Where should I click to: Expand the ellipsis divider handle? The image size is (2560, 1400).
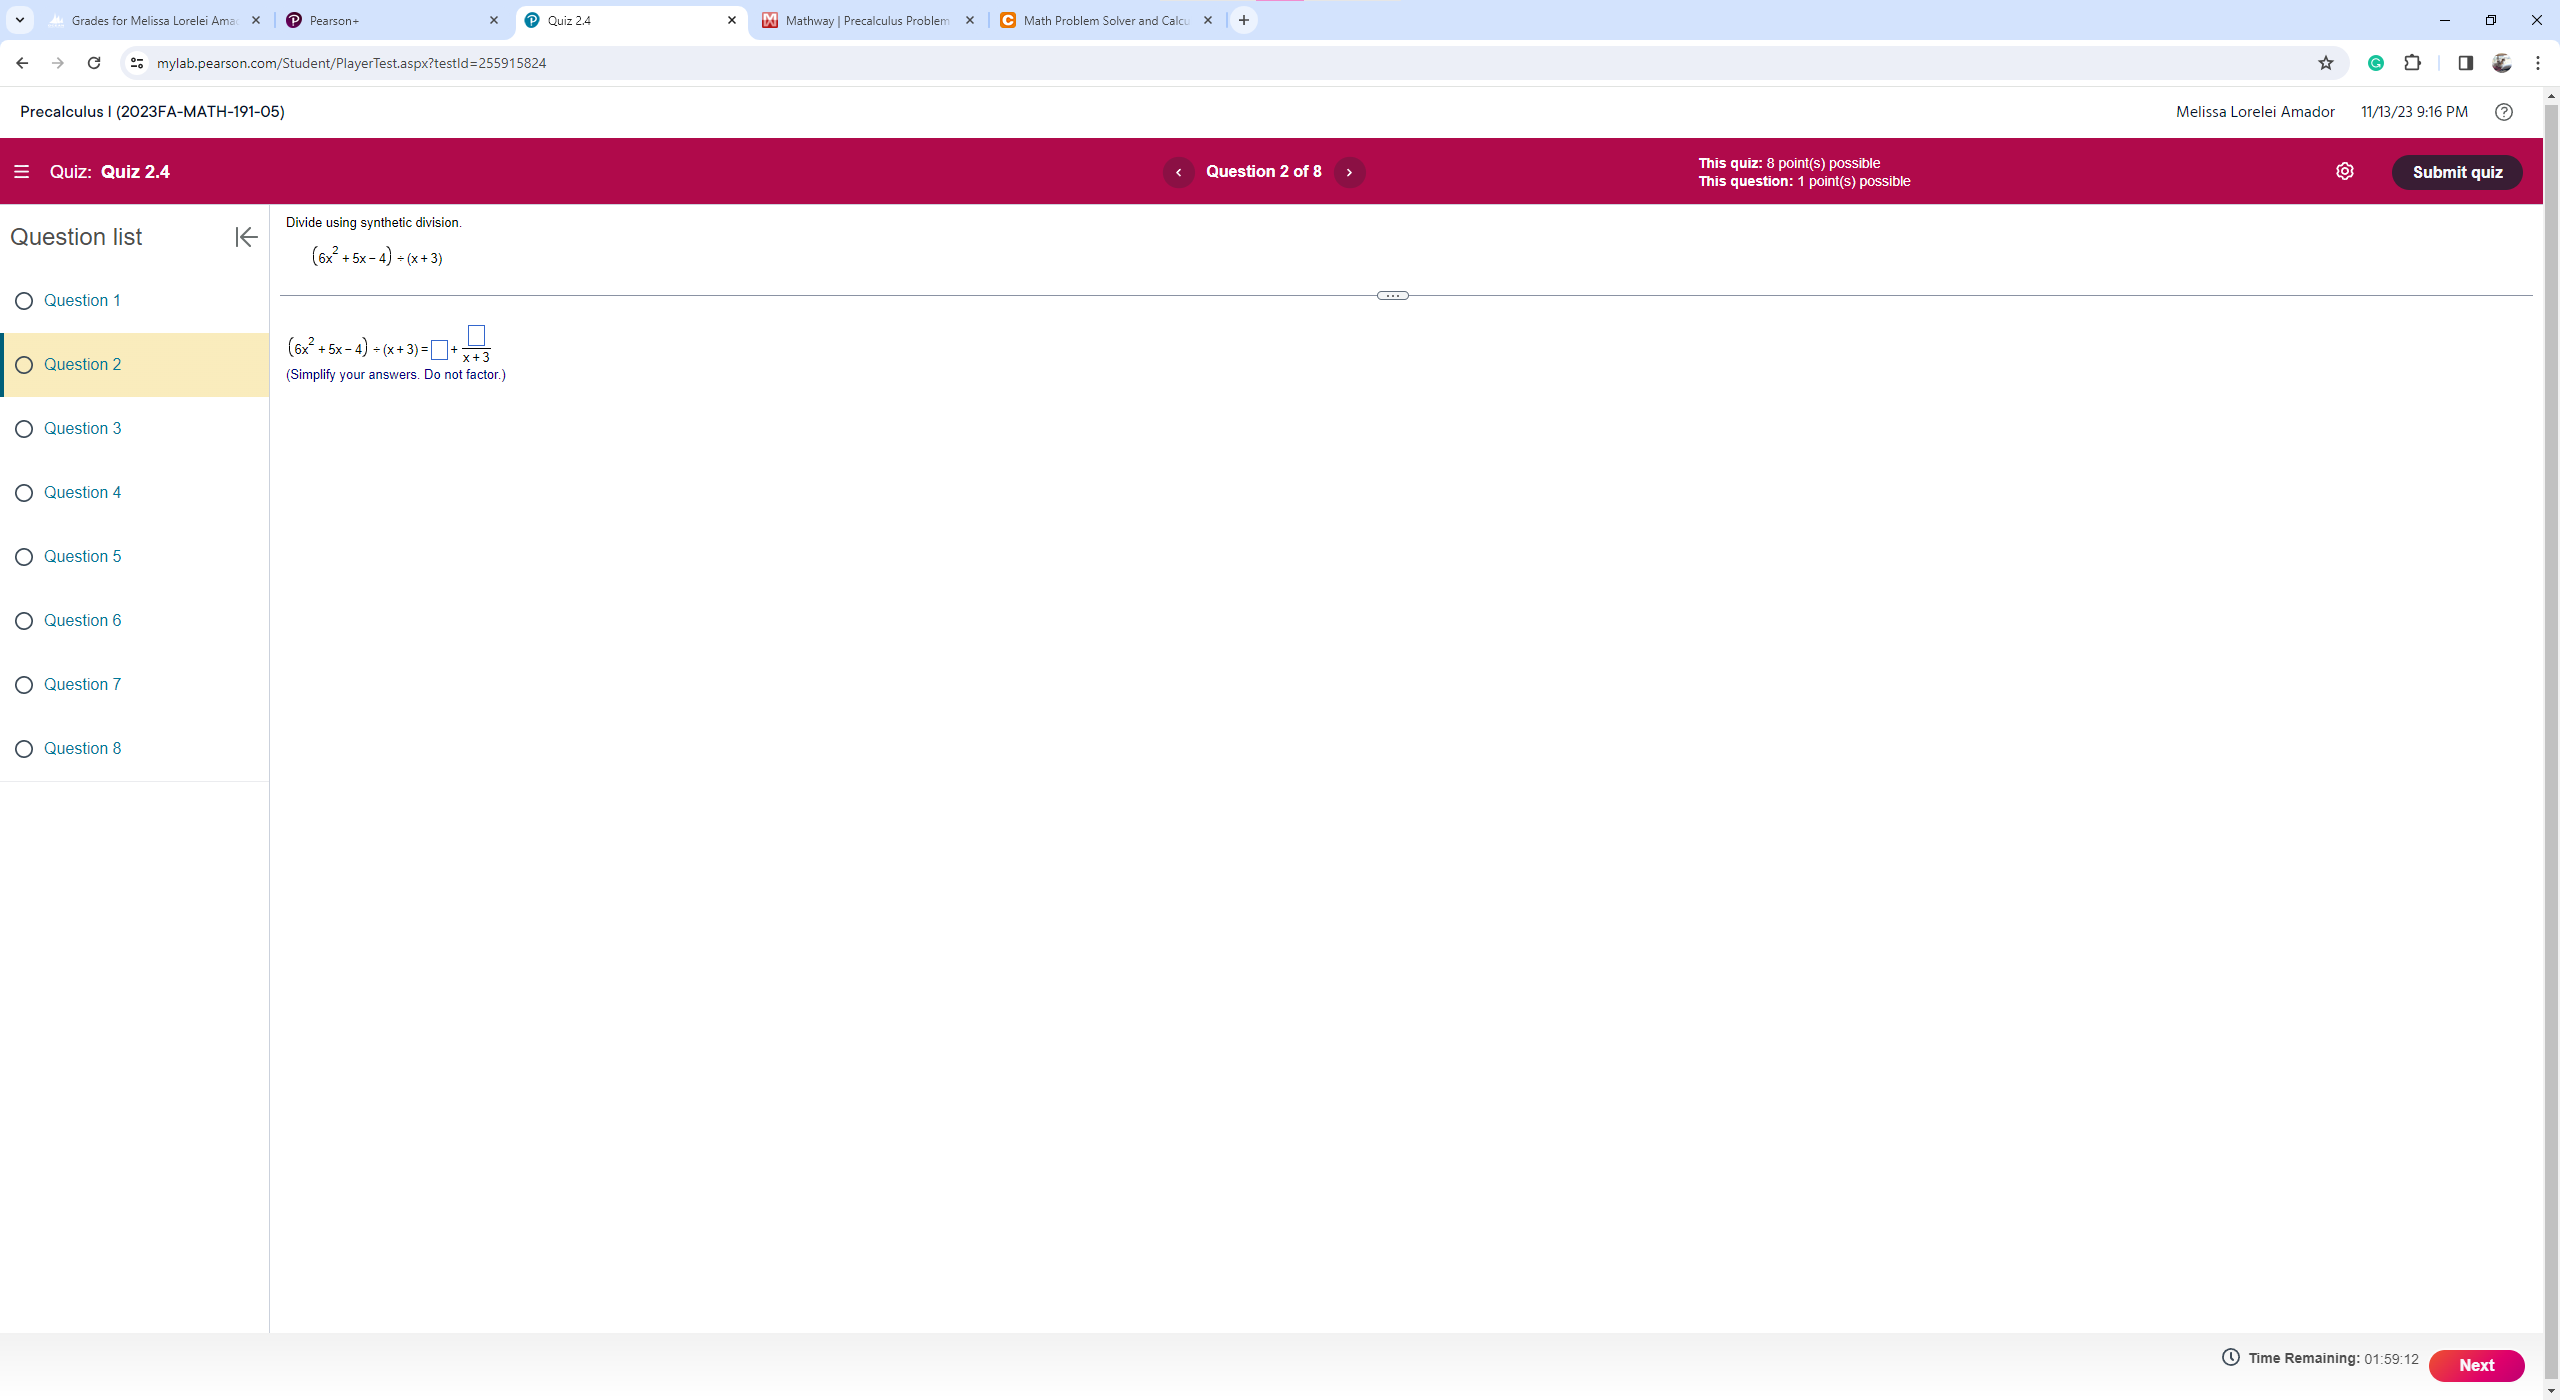click(1392, 296)
